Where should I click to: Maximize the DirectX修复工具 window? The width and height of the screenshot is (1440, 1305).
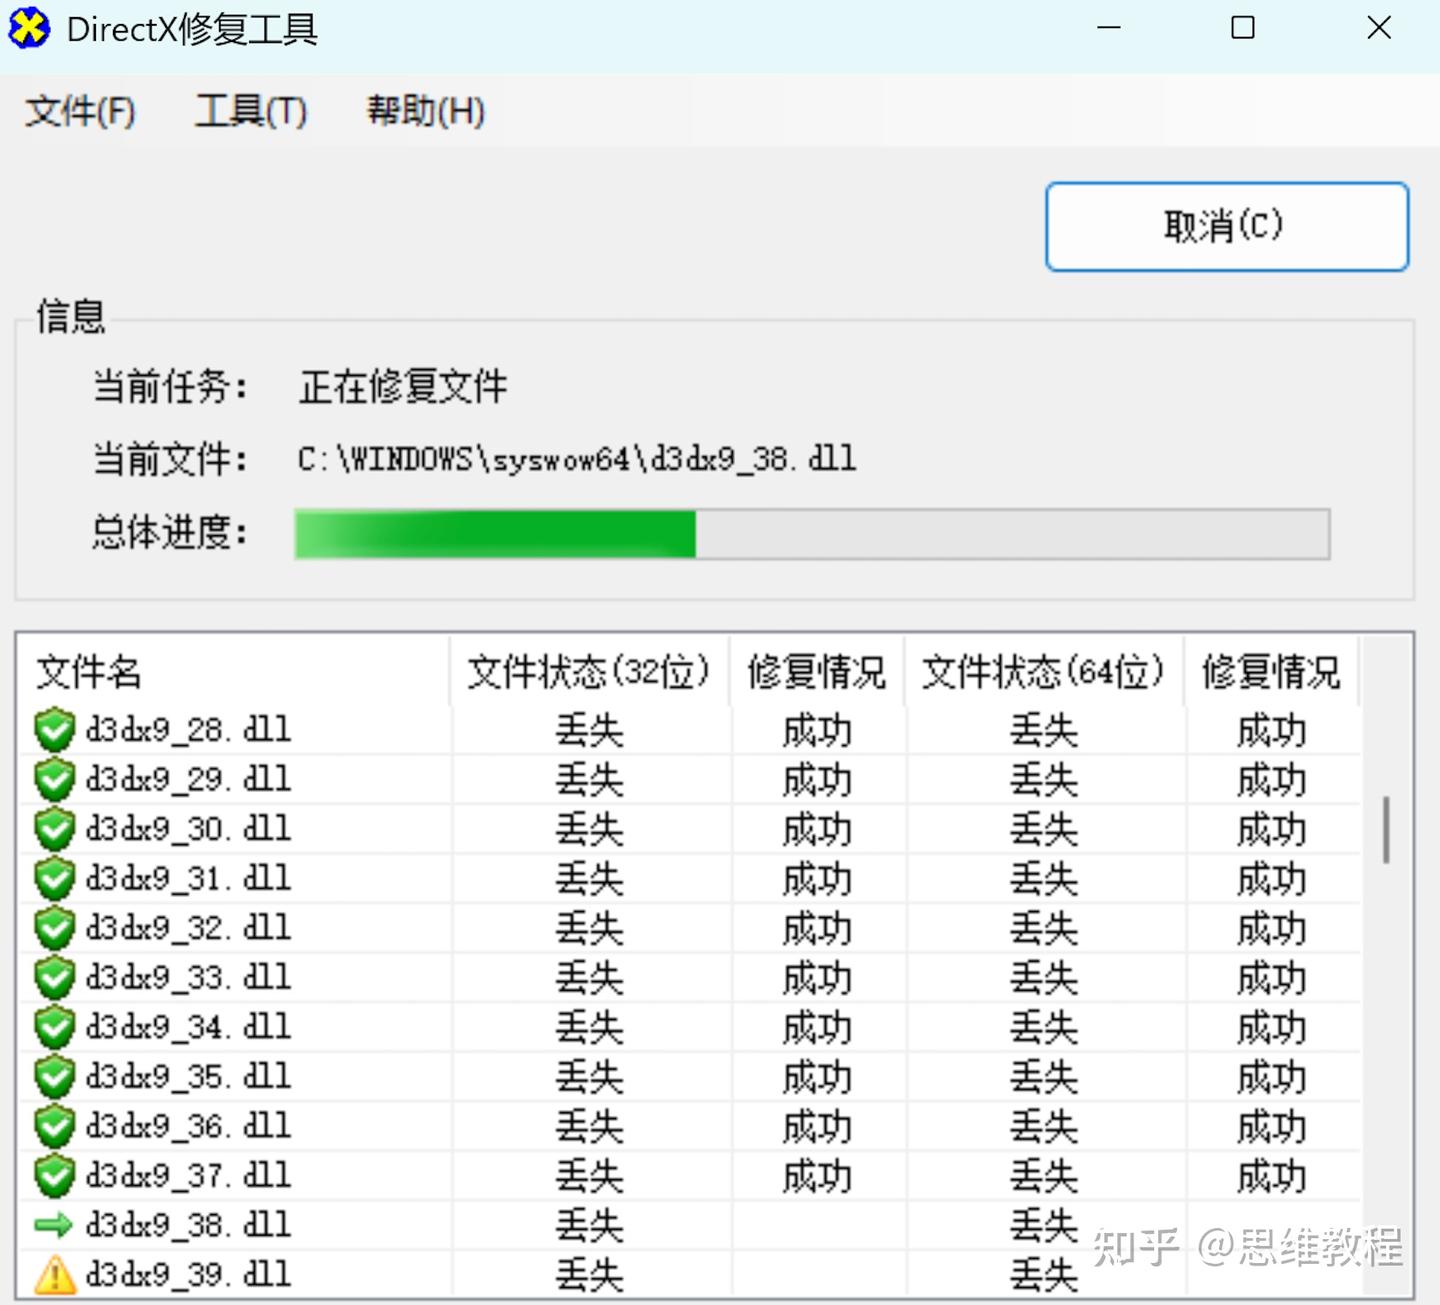click(1243, 28)
